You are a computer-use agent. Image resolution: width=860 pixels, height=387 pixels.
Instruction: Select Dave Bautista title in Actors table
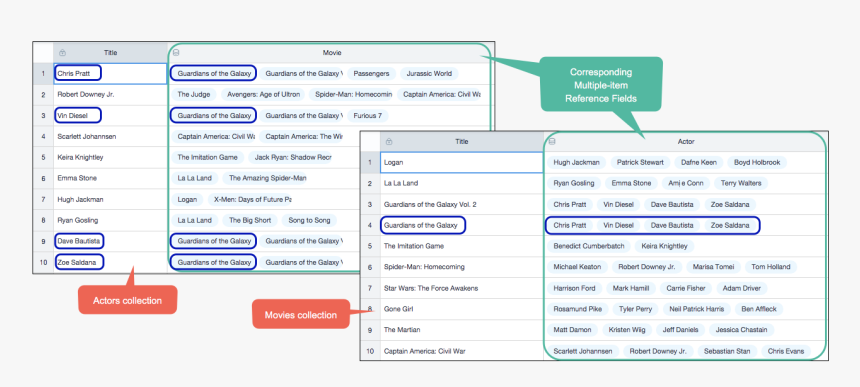[x=79, y=241]
